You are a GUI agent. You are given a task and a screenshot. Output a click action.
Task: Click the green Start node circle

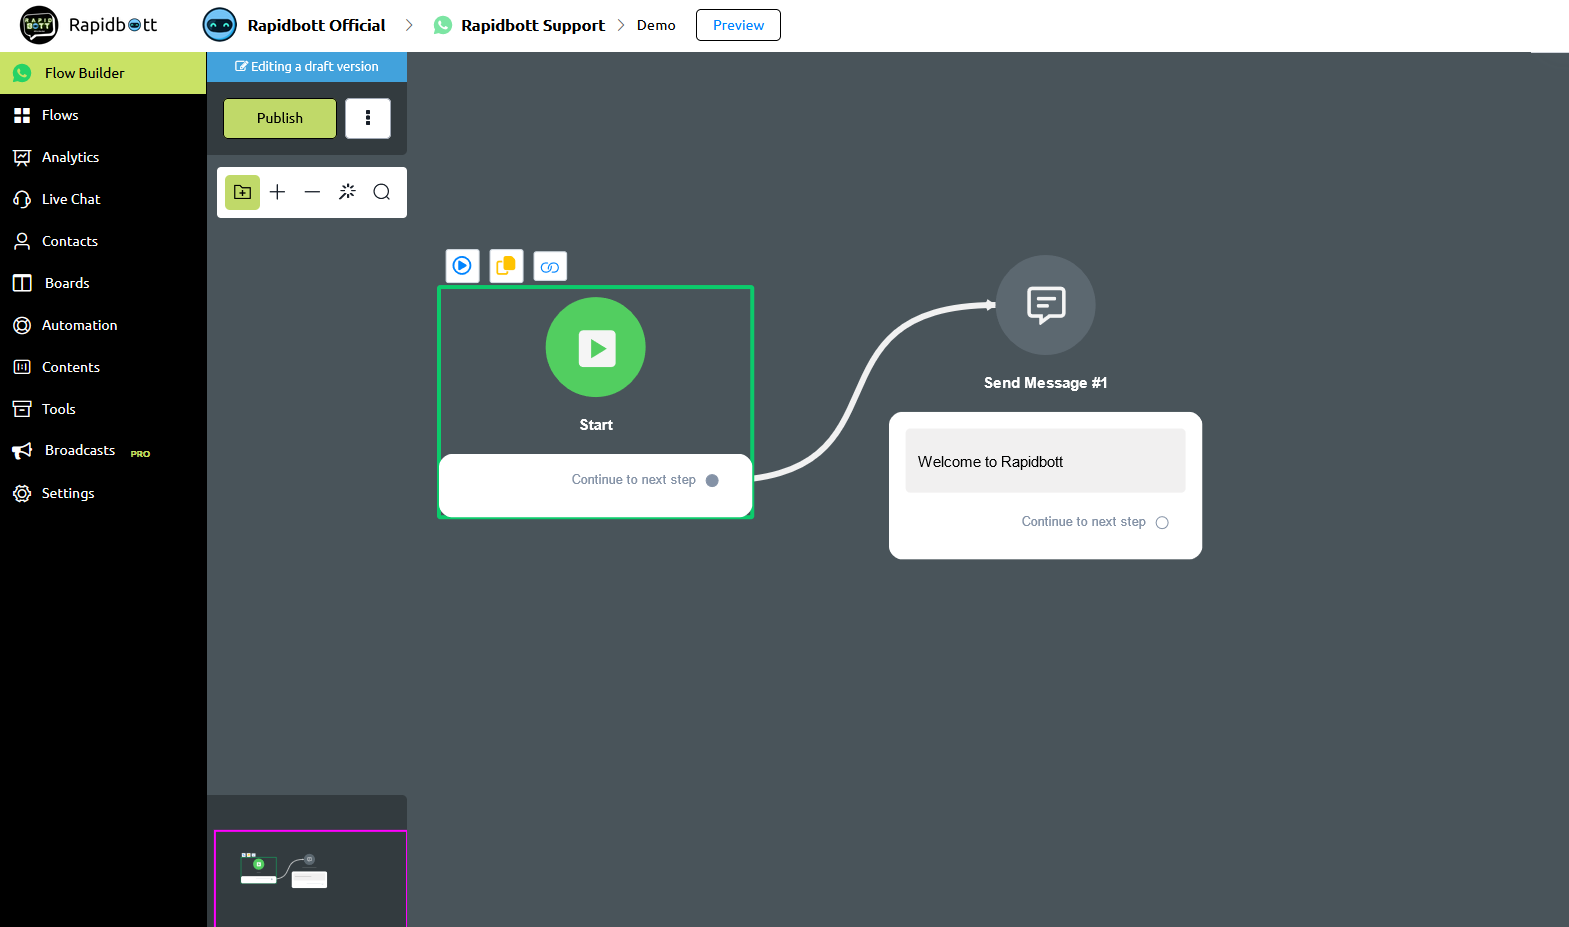click(596, 348)
